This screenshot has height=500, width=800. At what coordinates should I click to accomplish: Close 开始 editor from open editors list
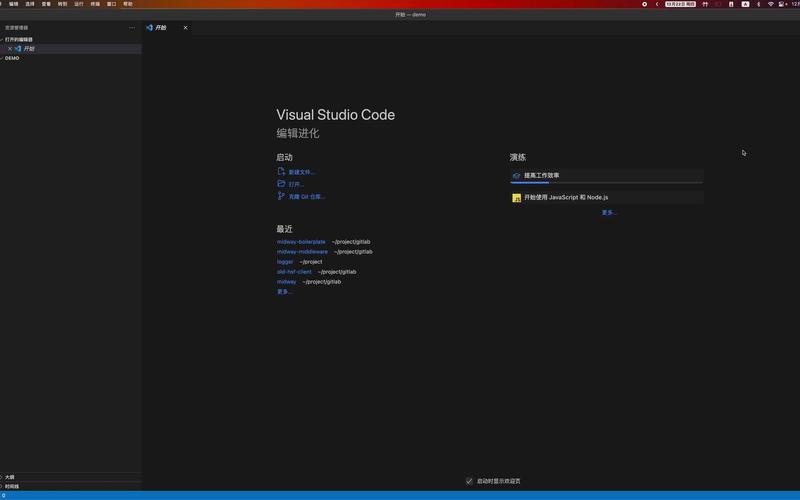click(10, 48)
